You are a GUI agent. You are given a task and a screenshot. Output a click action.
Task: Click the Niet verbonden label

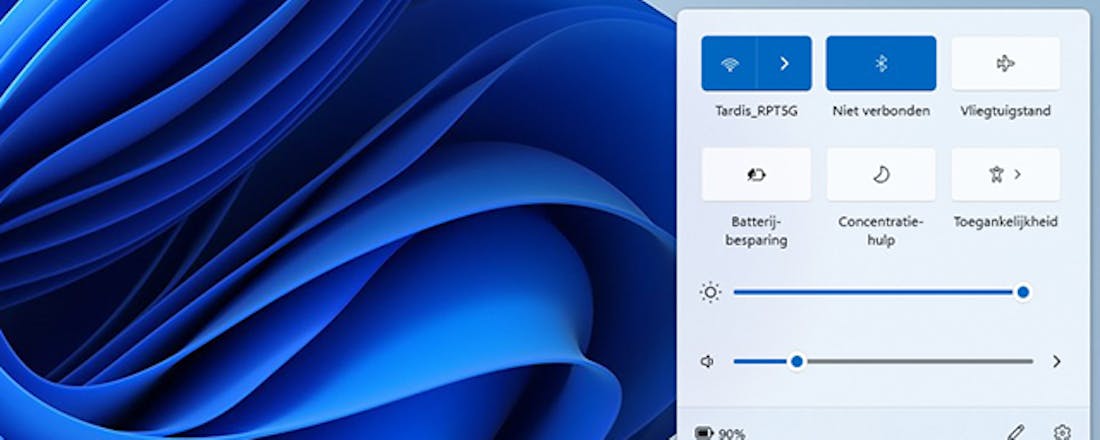point(881,111)
